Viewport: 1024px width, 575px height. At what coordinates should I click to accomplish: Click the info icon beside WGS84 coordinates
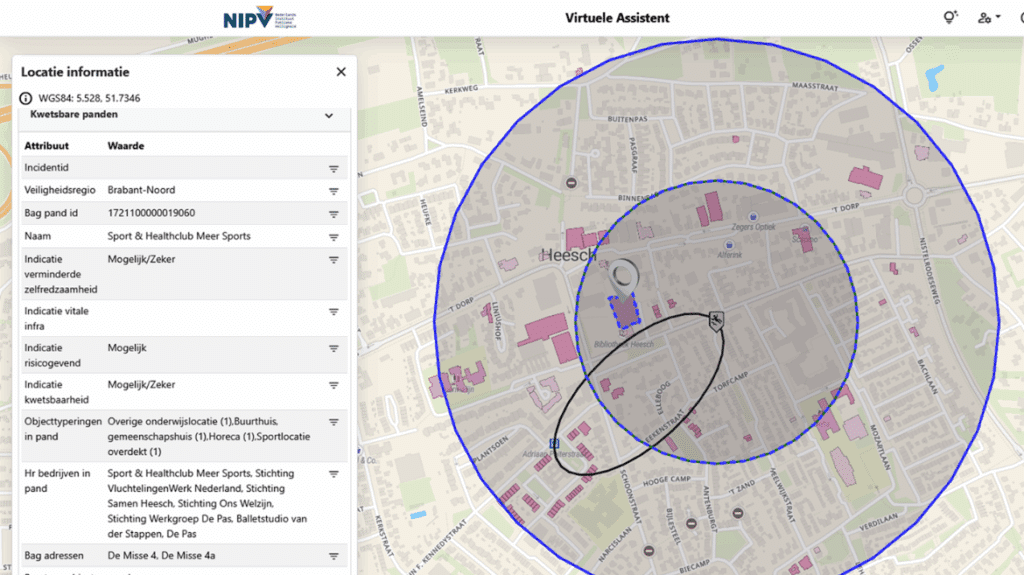pos(26,99)
